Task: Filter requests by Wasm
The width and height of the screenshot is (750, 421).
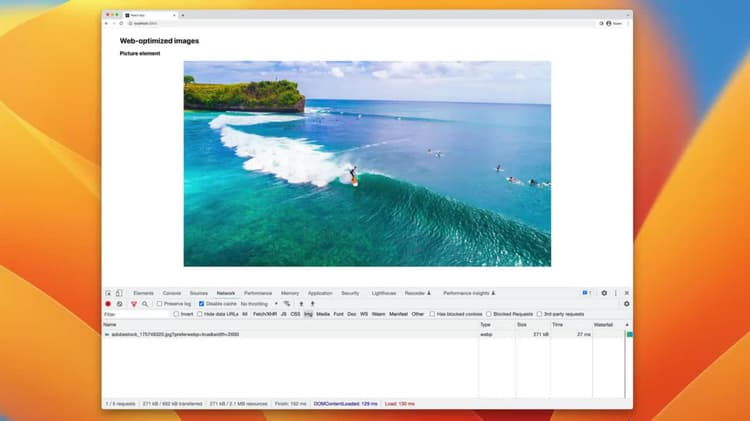Action: click(378, 314)
